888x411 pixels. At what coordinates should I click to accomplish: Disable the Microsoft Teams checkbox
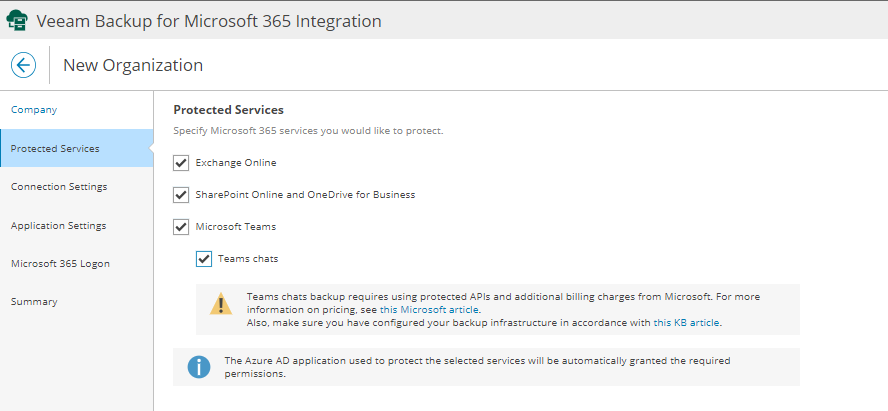[x=181, y=227]
